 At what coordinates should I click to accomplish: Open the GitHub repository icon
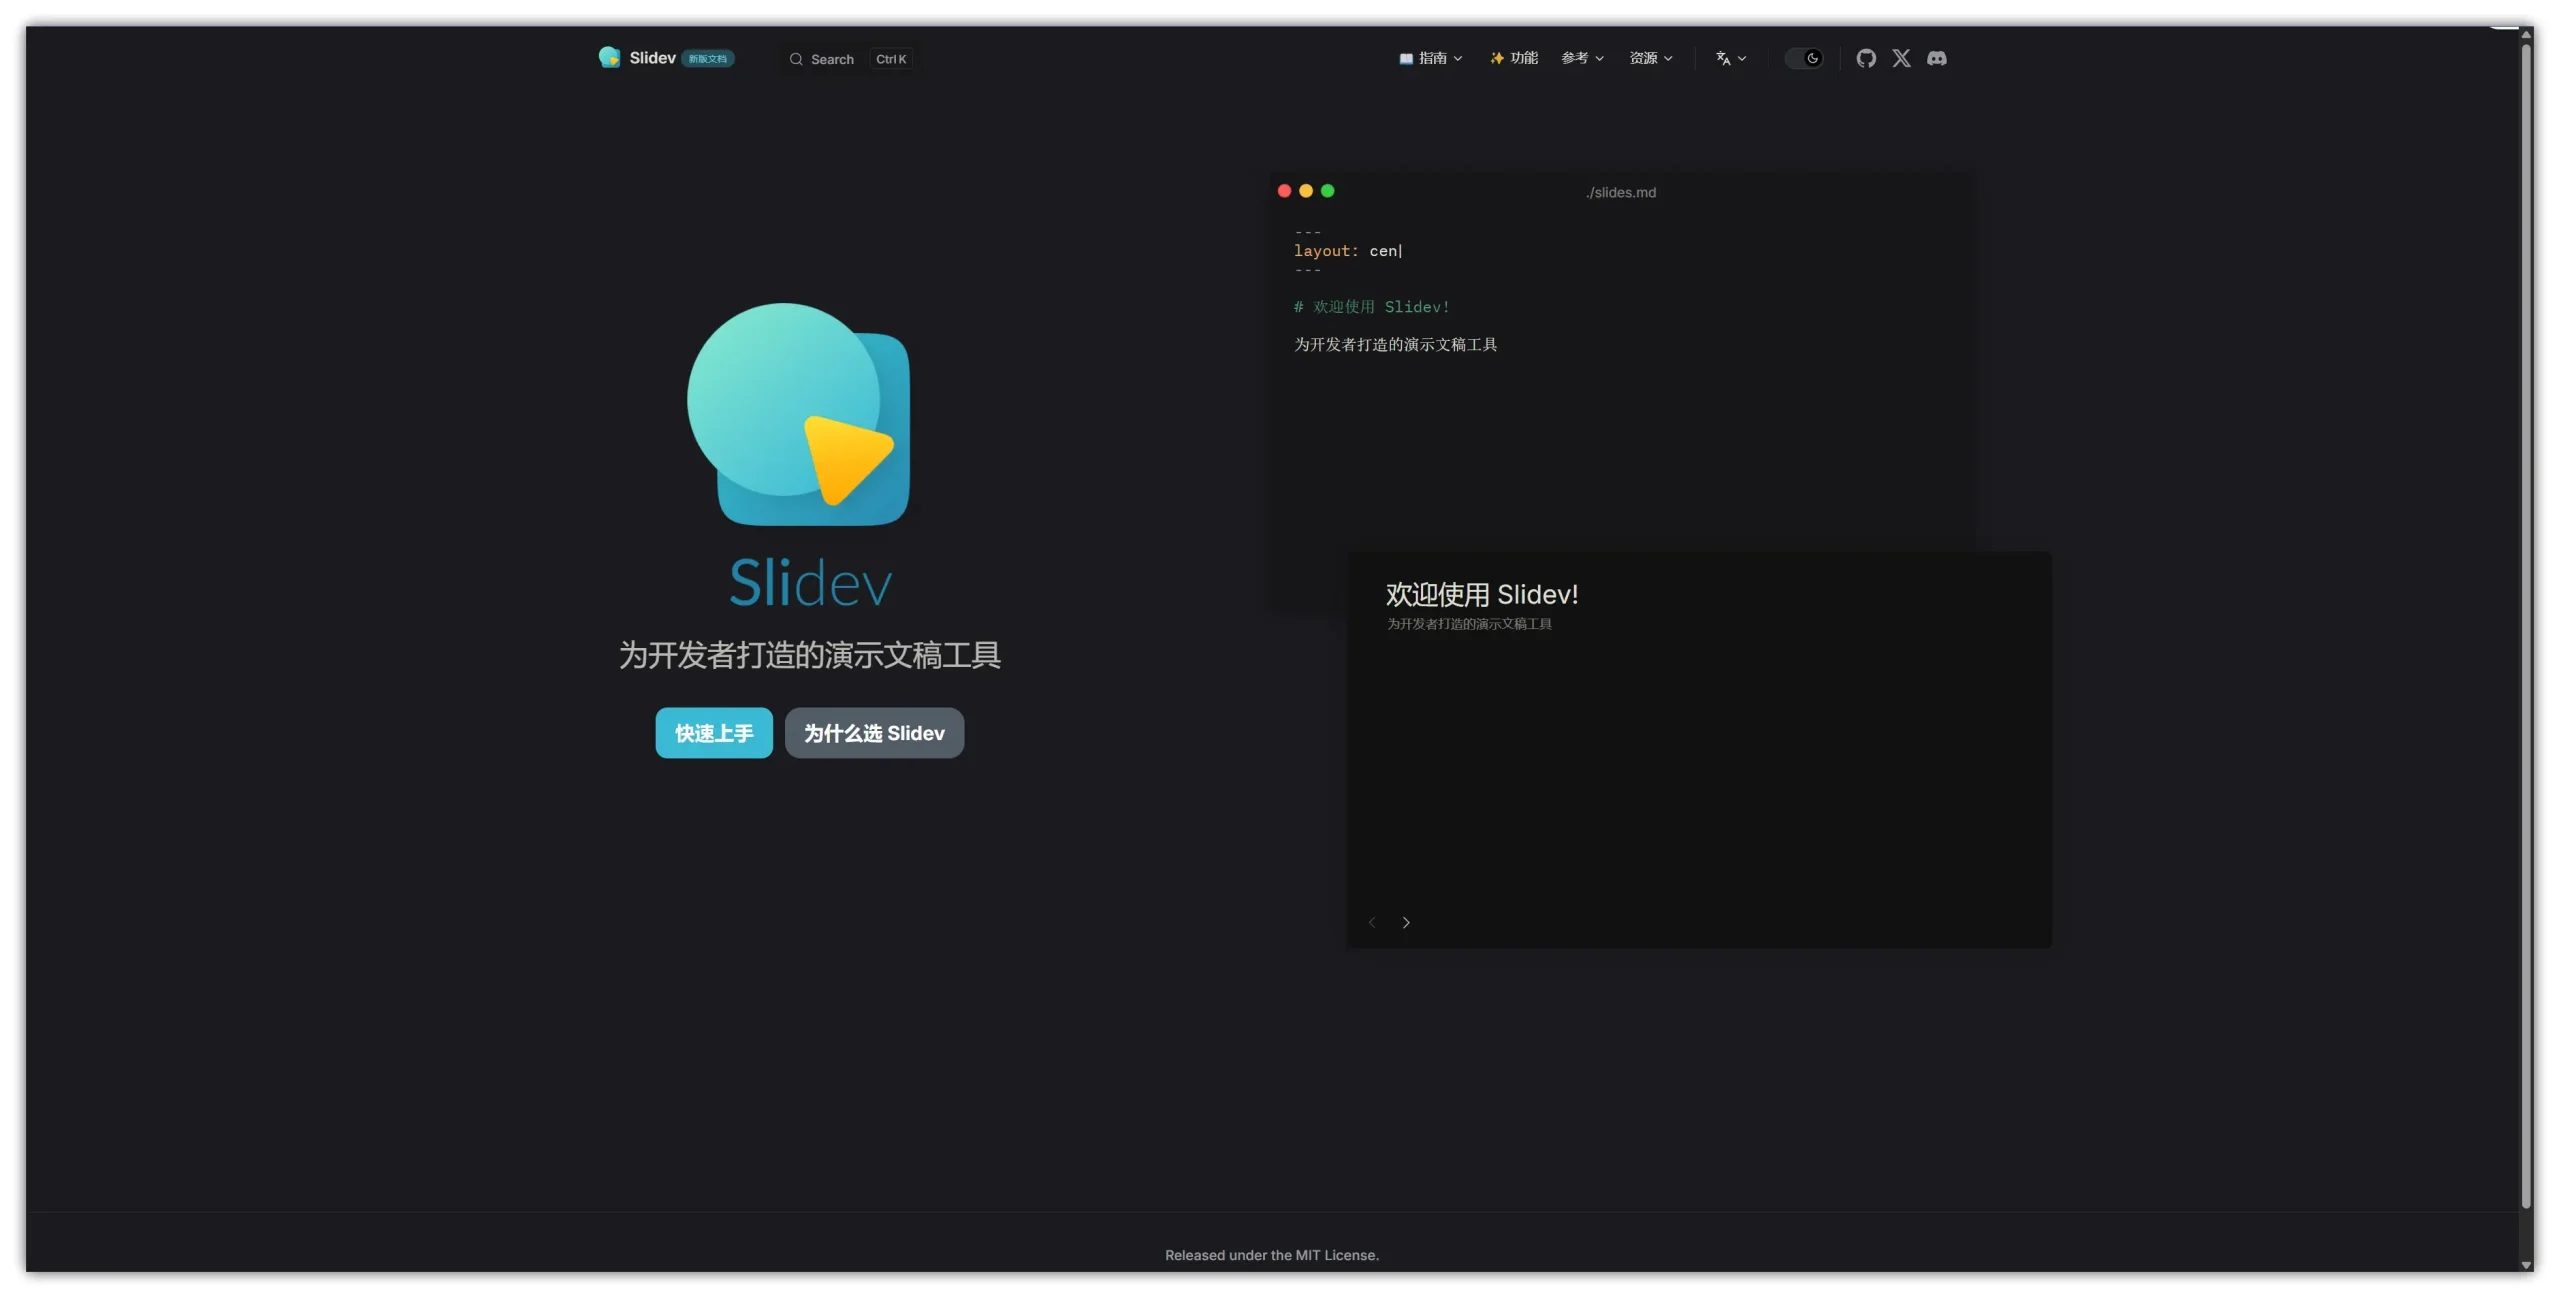coord(1866,58)
